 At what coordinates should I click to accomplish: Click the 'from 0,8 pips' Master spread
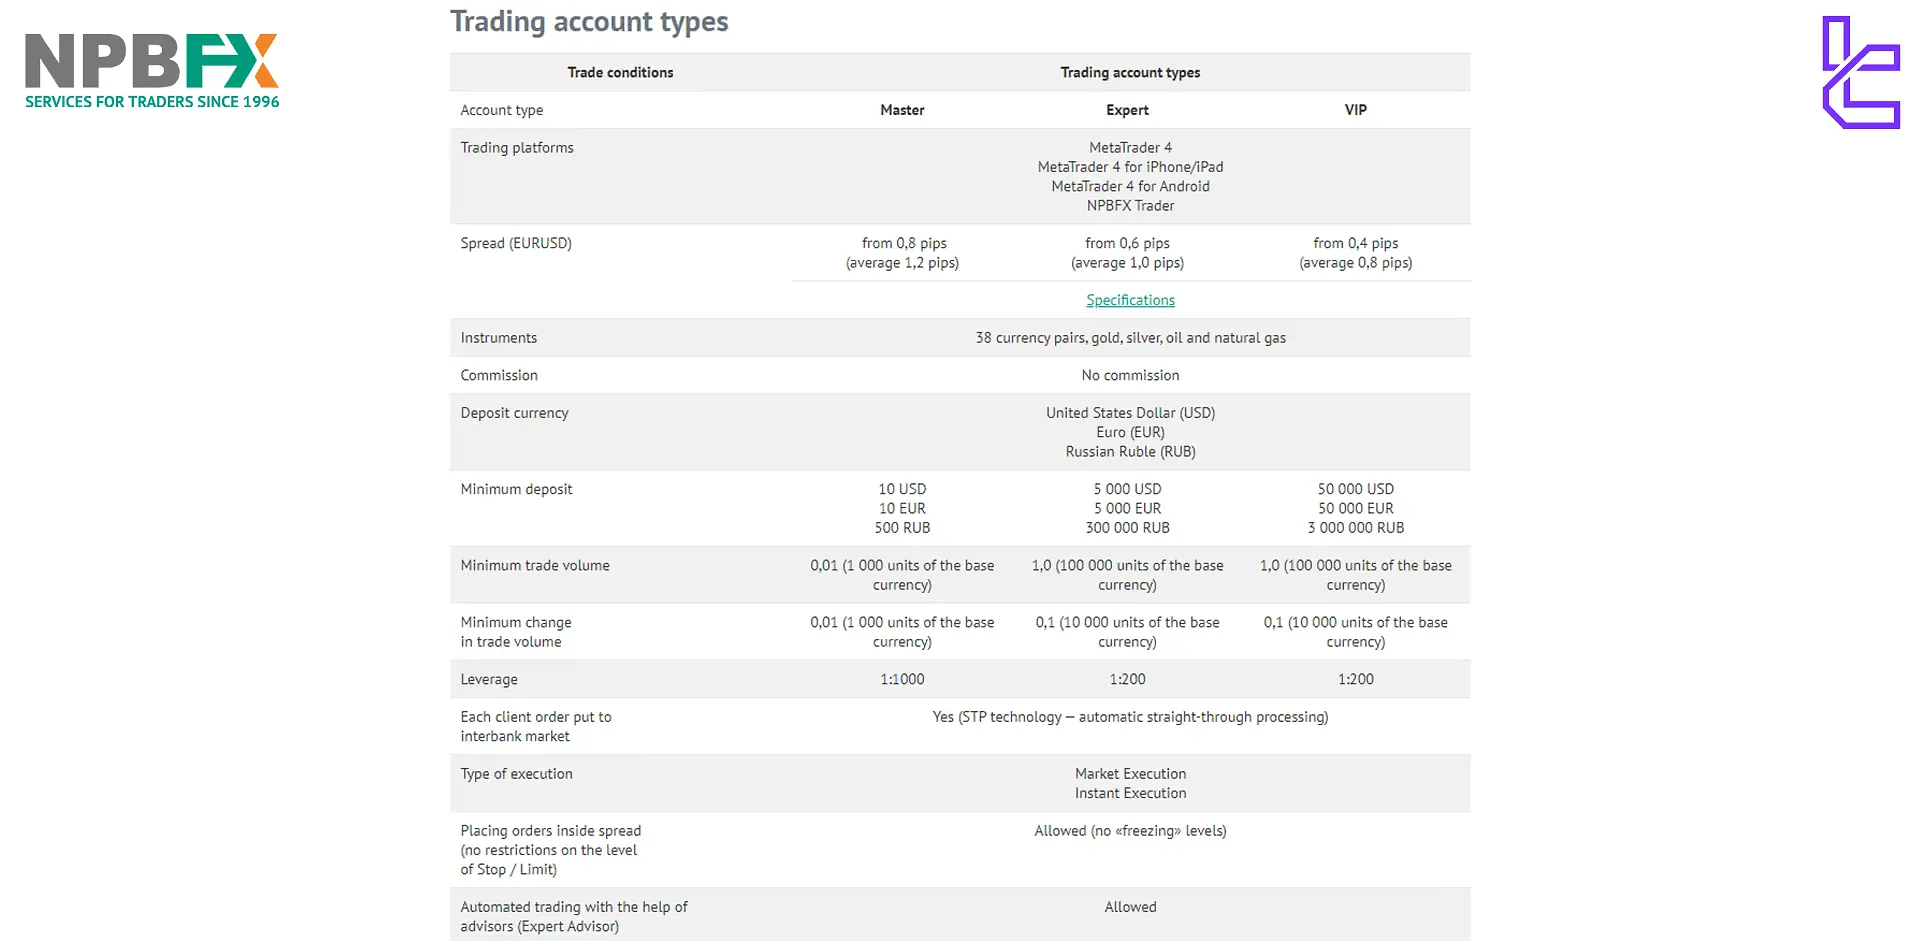[x=904, y=243]
